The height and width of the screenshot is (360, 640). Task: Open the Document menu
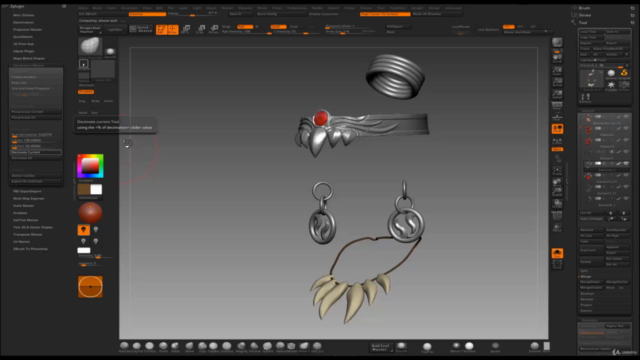[129, 8]
